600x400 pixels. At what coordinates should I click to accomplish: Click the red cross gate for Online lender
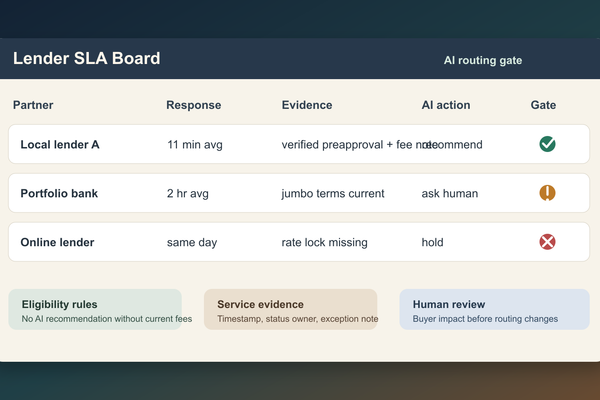pyautogui.click(x=547, y=242)
